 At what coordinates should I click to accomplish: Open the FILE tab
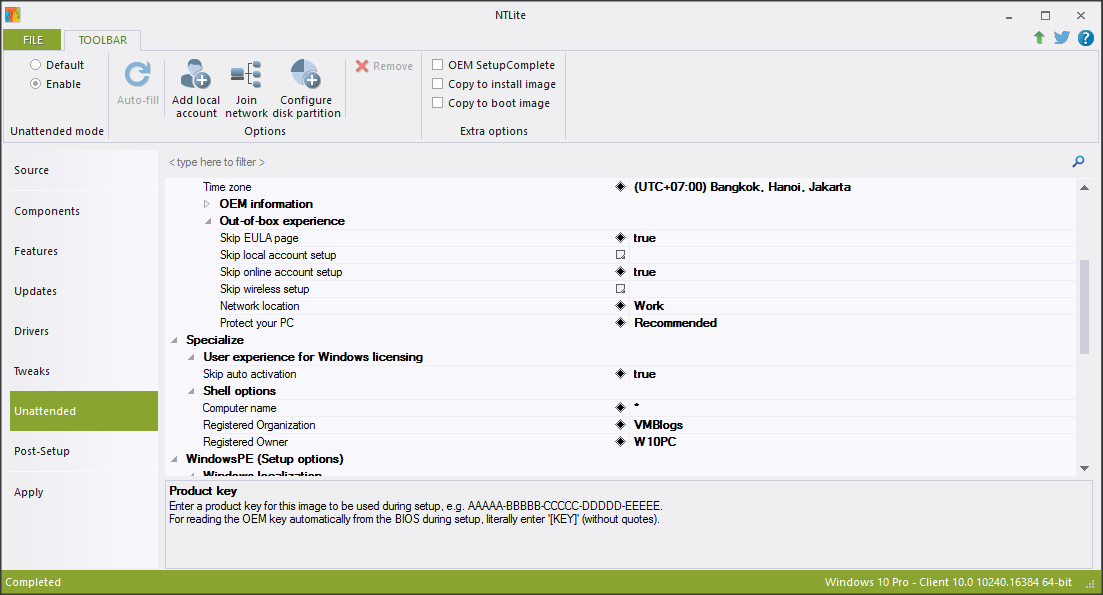32,40
